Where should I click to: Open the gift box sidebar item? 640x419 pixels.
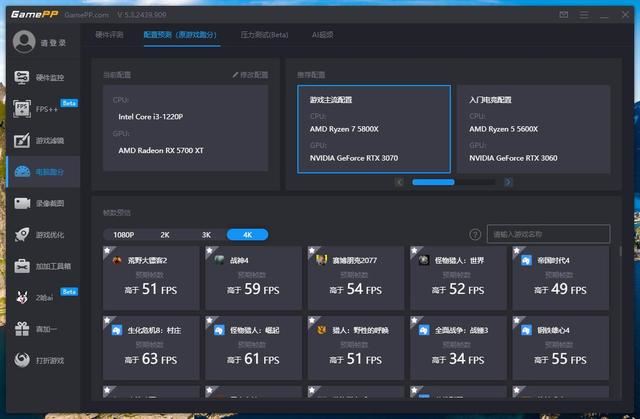click(44, 329)
